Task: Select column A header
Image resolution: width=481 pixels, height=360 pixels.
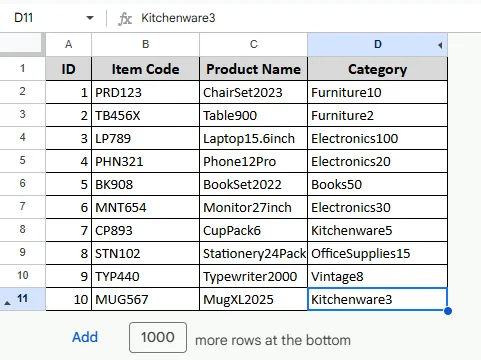Action: tap(69, 44)
